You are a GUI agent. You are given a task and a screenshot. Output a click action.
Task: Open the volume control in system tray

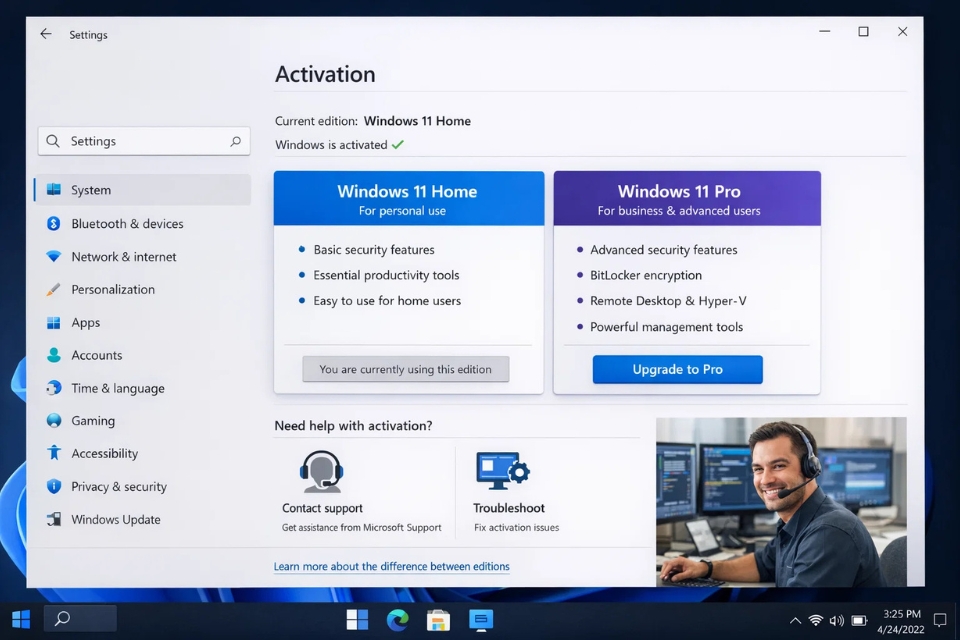836,618
